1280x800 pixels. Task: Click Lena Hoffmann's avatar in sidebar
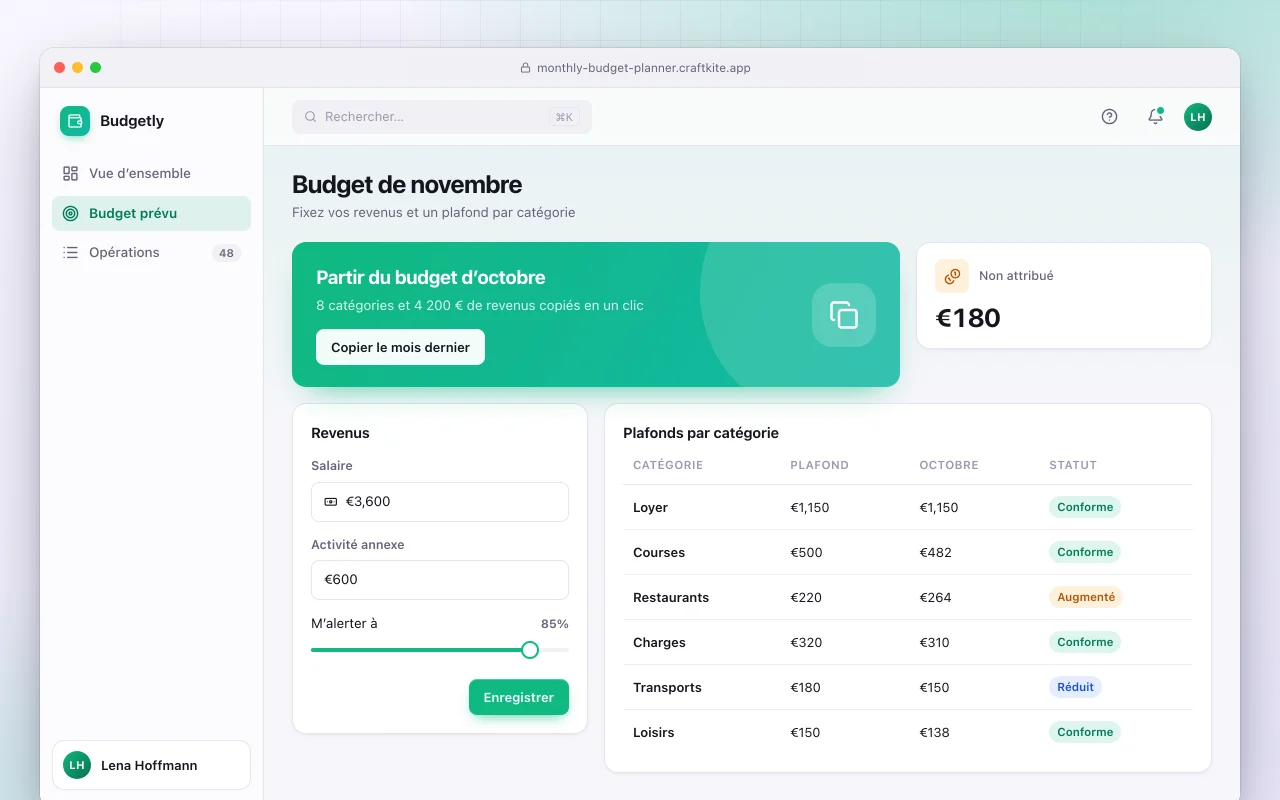(77, 765)
